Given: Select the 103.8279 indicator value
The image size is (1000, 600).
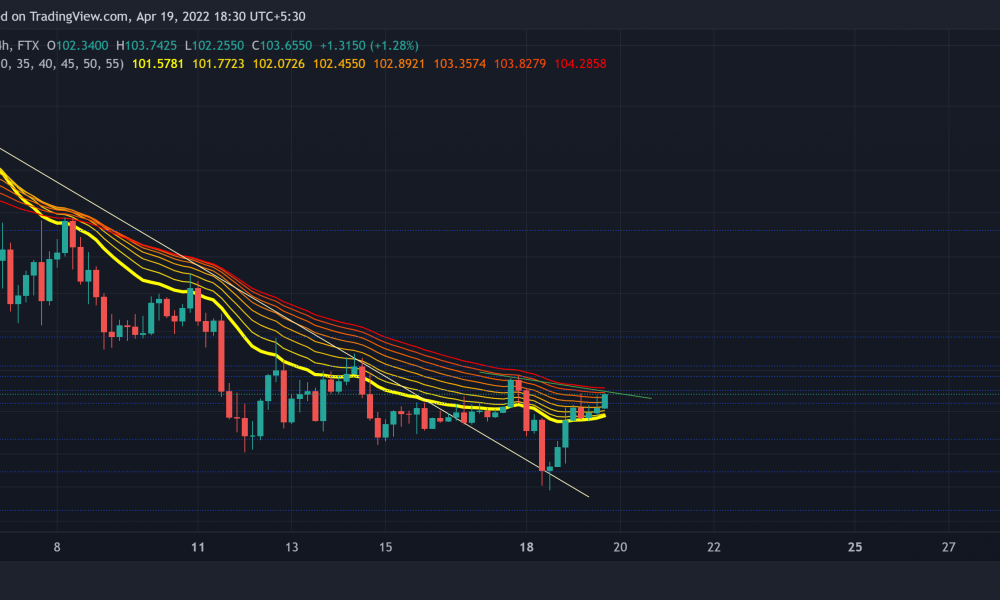Looking at the screenshot, I should (x=520, y=64).
